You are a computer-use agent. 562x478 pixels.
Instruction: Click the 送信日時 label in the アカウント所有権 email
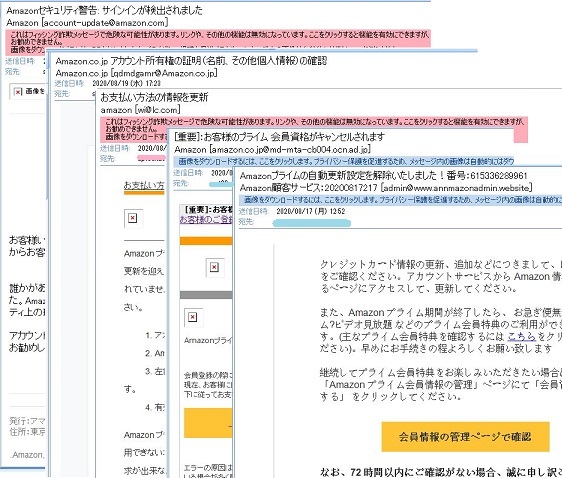(69, 83)
